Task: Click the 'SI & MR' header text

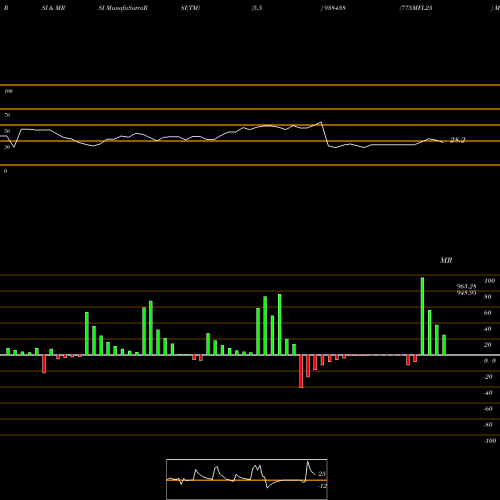Action: point(53,8)
